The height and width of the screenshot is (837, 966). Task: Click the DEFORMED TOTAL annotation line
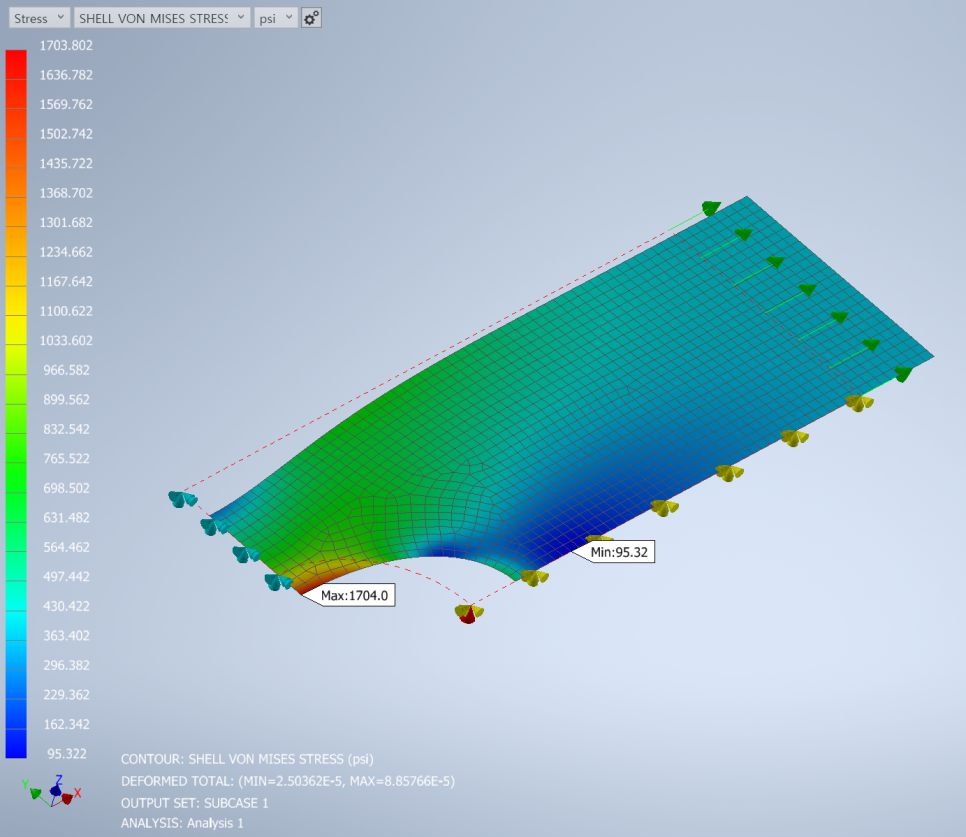288,781
